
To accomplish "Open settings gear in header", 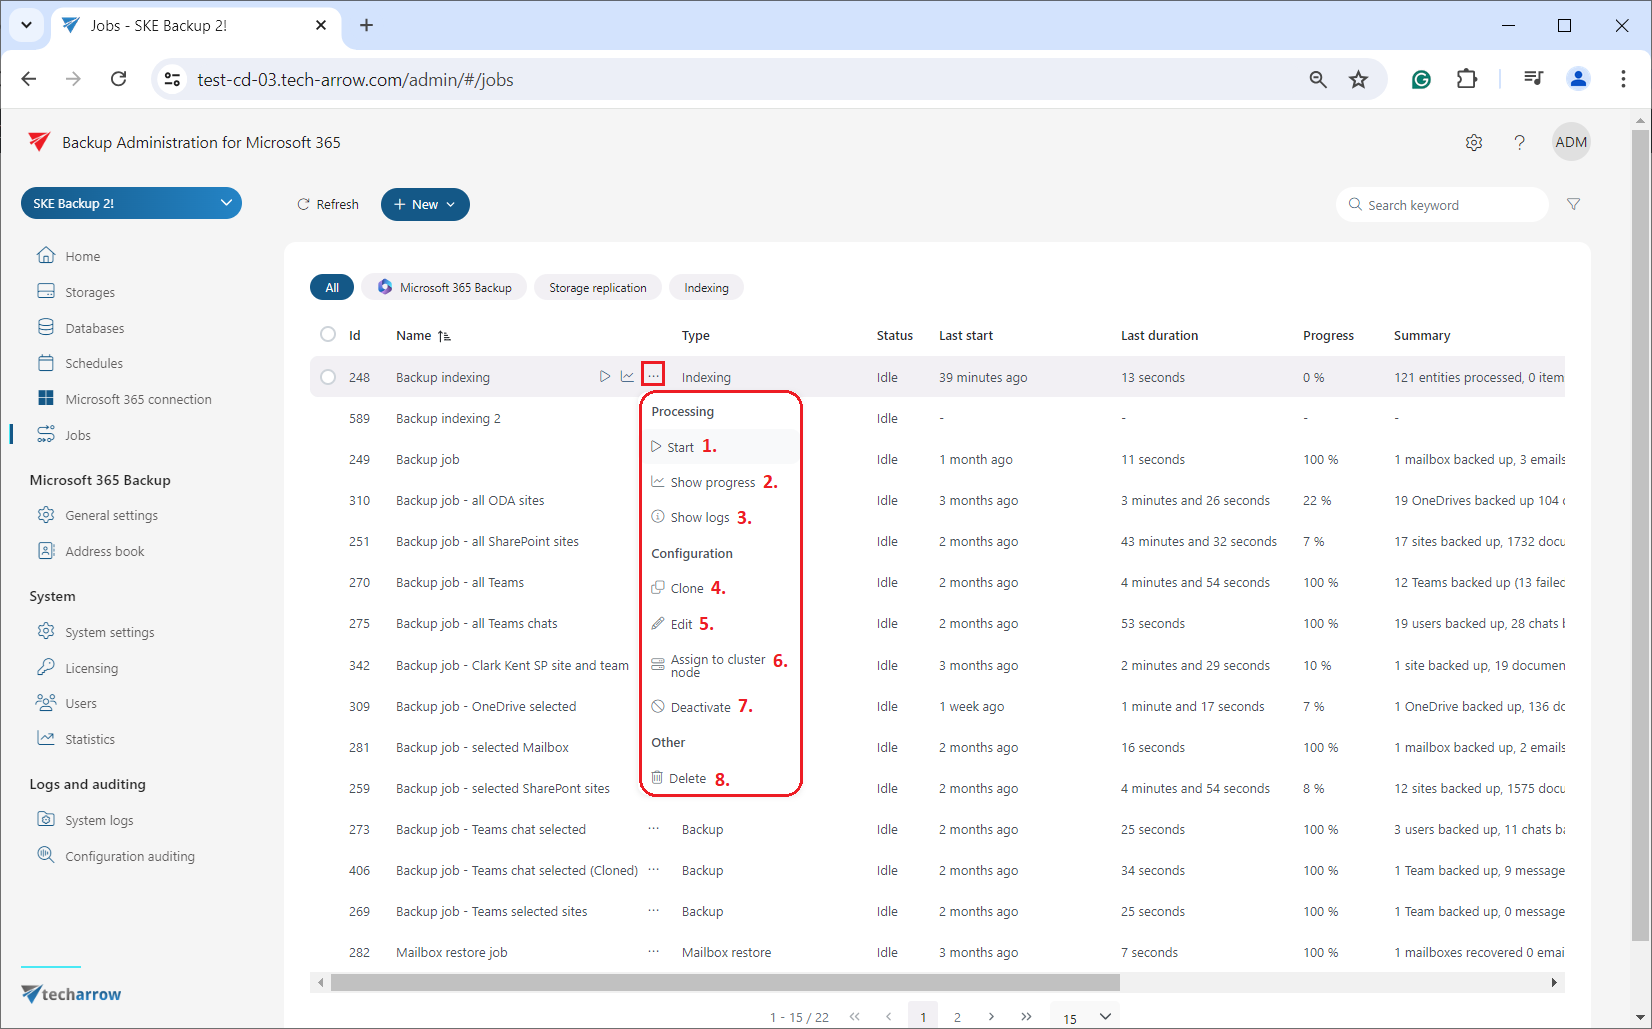I will pos(1474,143).
